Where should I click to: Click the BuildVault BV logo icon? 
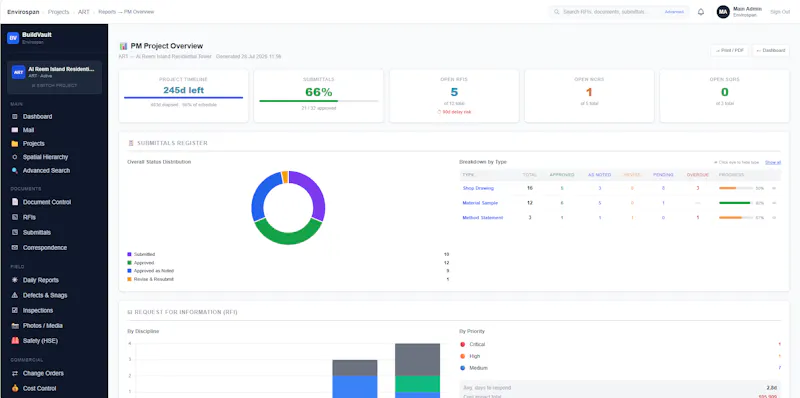(13, 38)
